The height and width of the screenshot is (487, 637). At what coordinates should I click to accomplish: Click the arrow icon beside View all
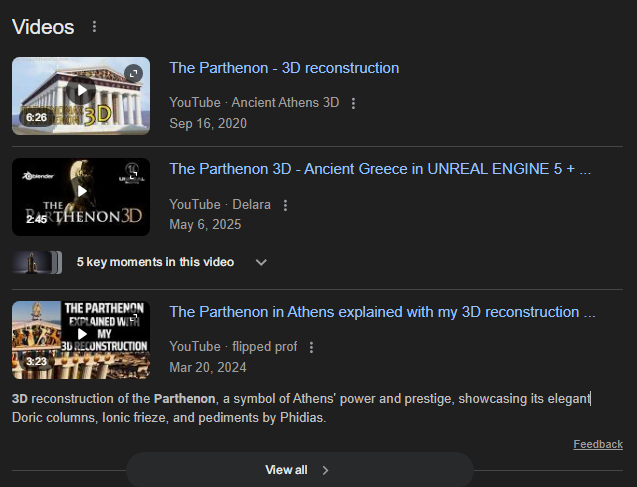coord(326,470)
